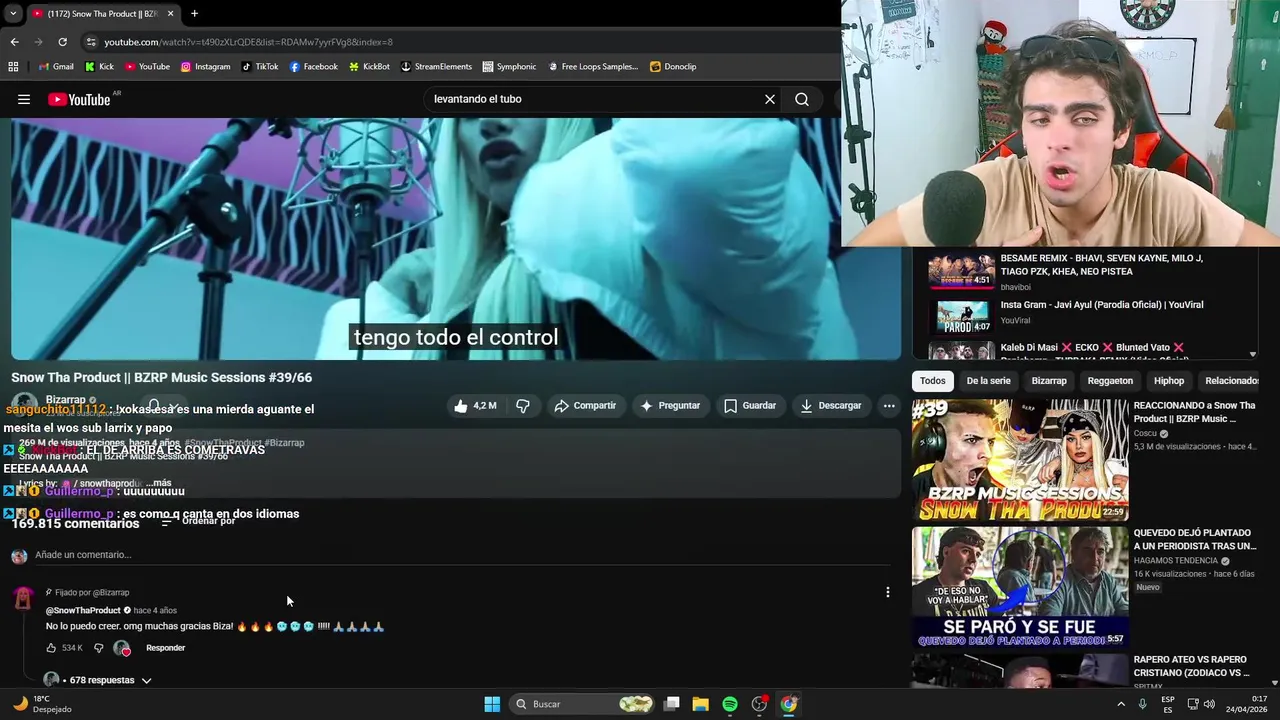The image size is (1280, 720).
Task: Select the Bizarrap filter chip
Action: pyautogui.click(x=1049, y=381)
